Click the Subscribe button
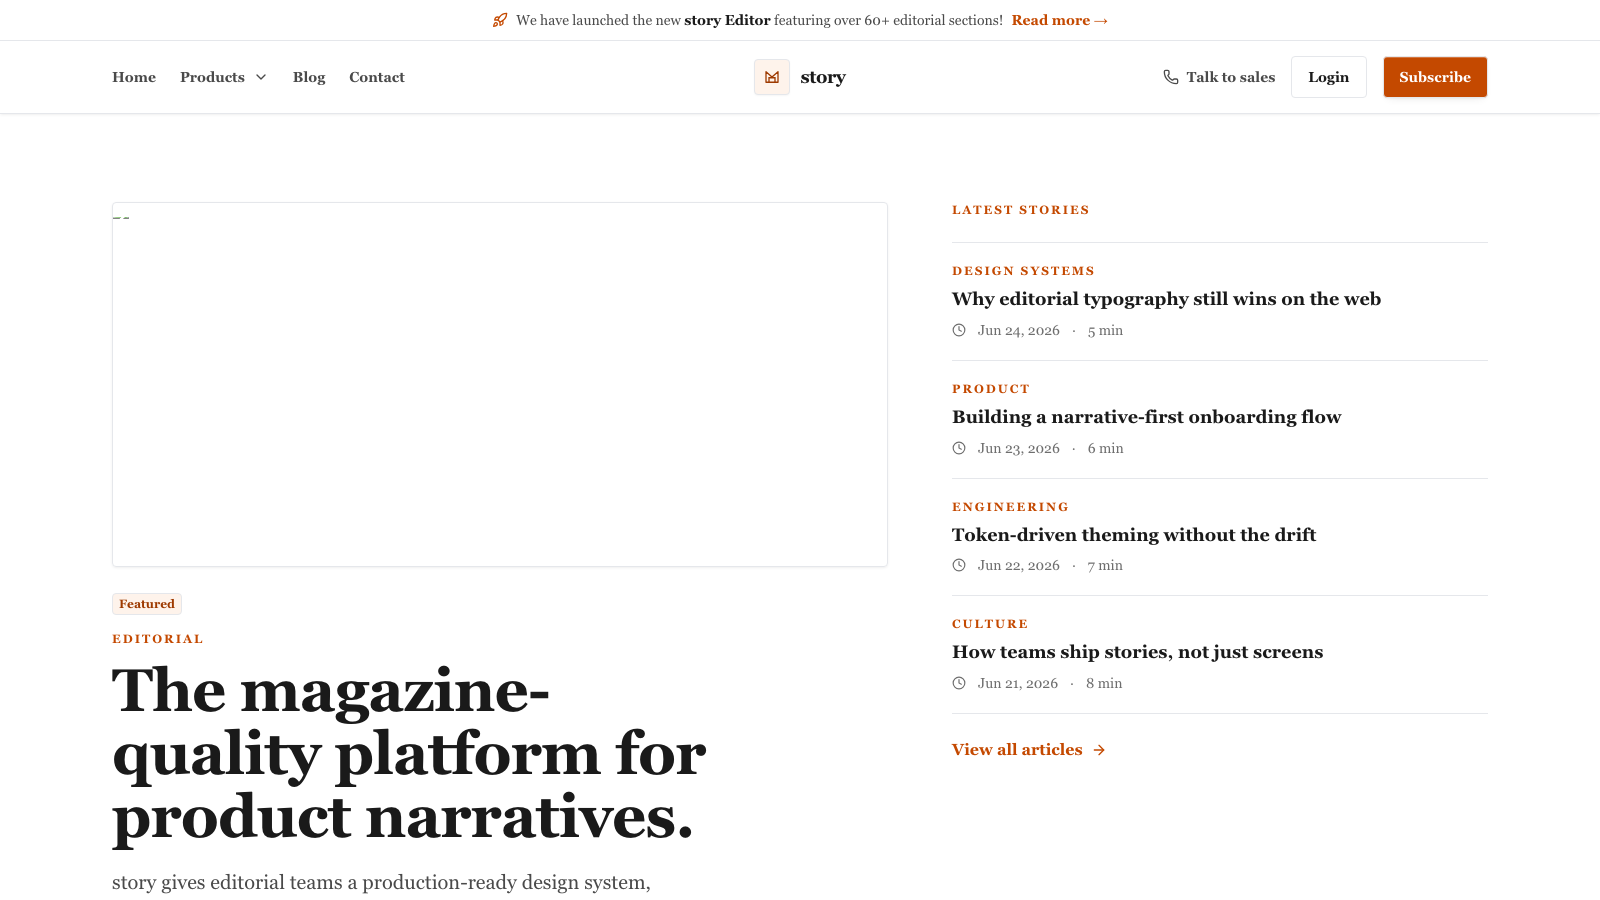The height and width of the screenshot is (900, 1600). point(1435,77)
